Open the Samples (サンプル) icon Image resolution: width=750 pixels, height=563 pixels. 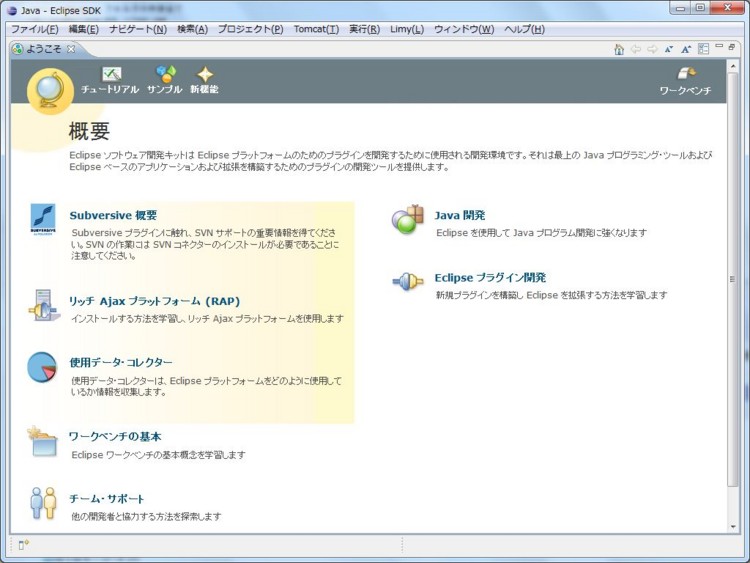click(x=165, y=74)
